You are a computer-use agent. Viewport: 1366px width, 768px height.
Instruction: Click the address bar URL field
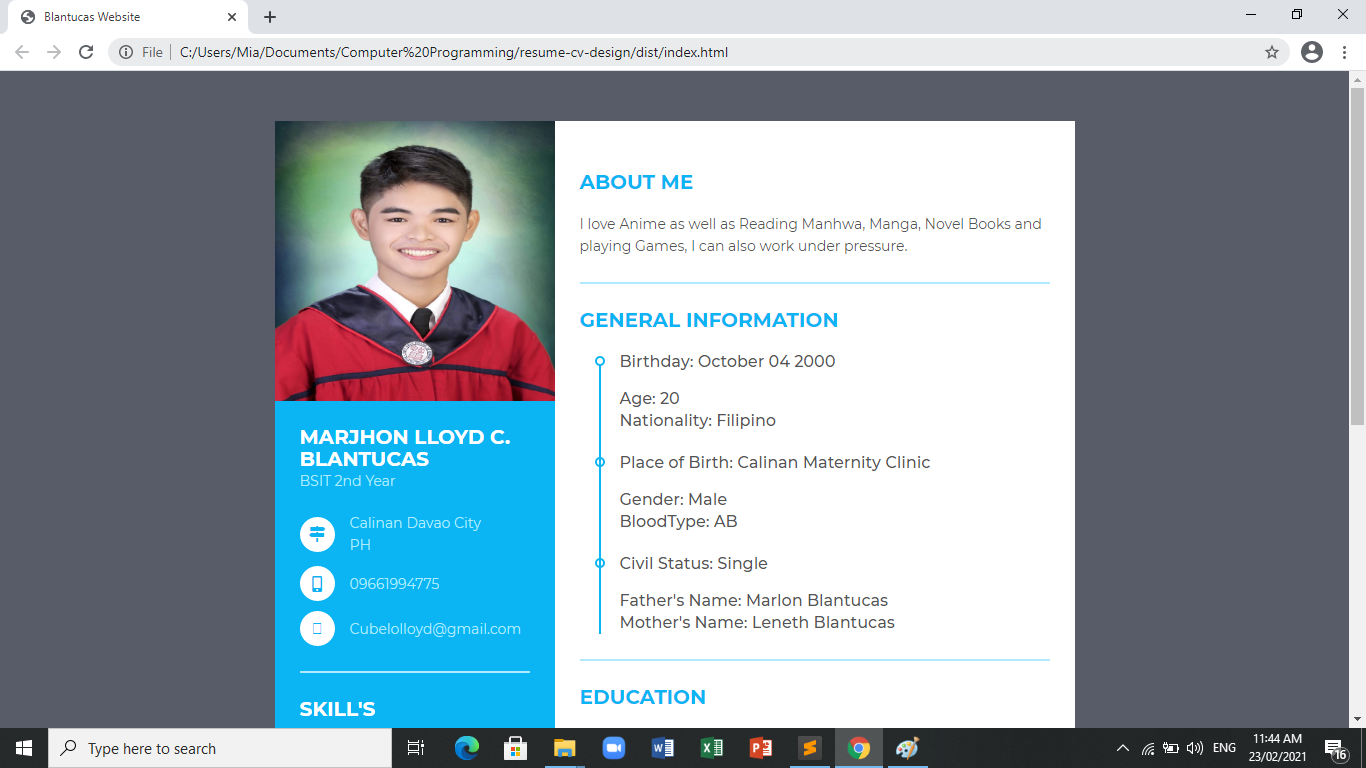coord(700,52)
